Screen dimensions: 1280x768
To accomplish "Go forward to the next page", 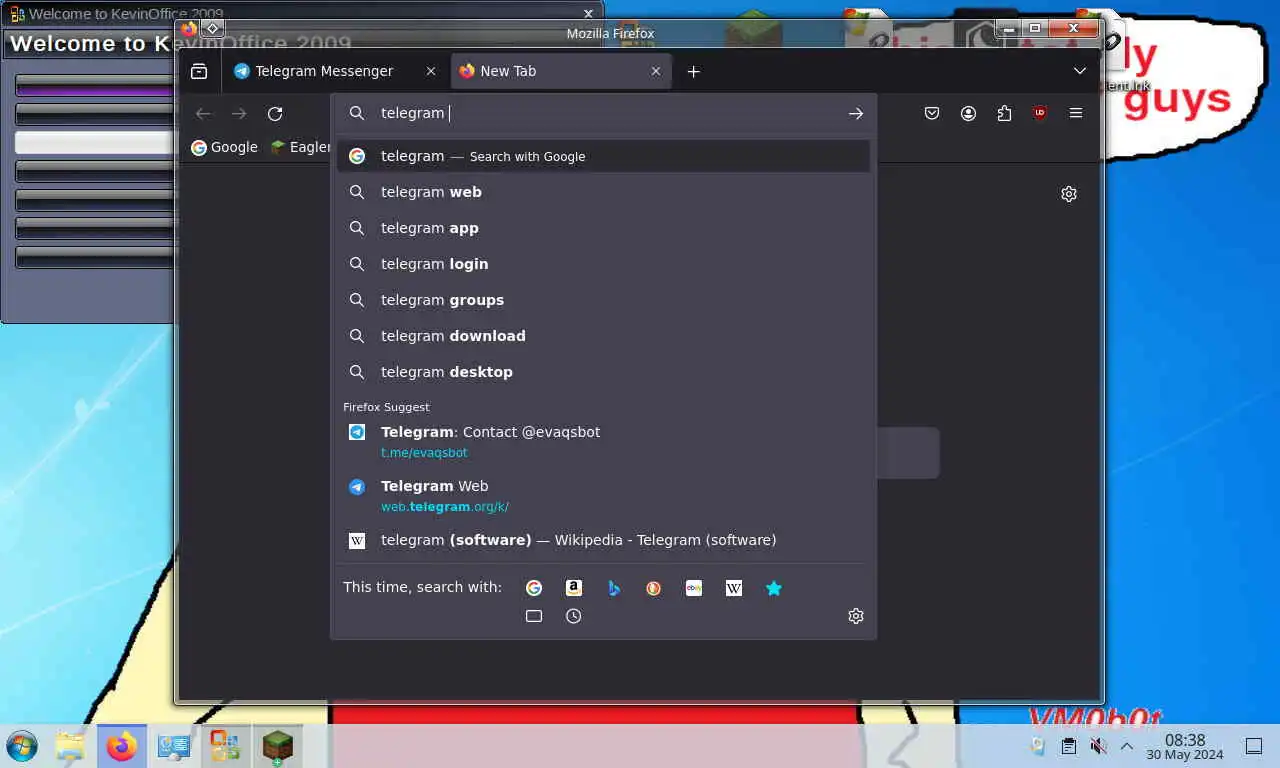I will [x=239, y=114].
